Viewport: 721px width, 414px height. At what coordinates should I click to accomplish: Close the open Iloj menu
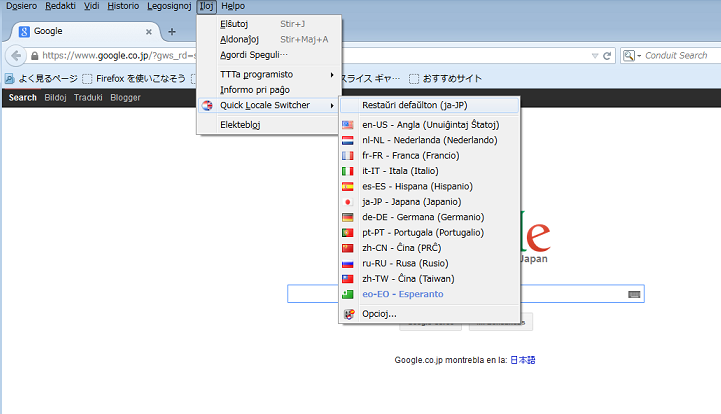[x=206, y=6]
